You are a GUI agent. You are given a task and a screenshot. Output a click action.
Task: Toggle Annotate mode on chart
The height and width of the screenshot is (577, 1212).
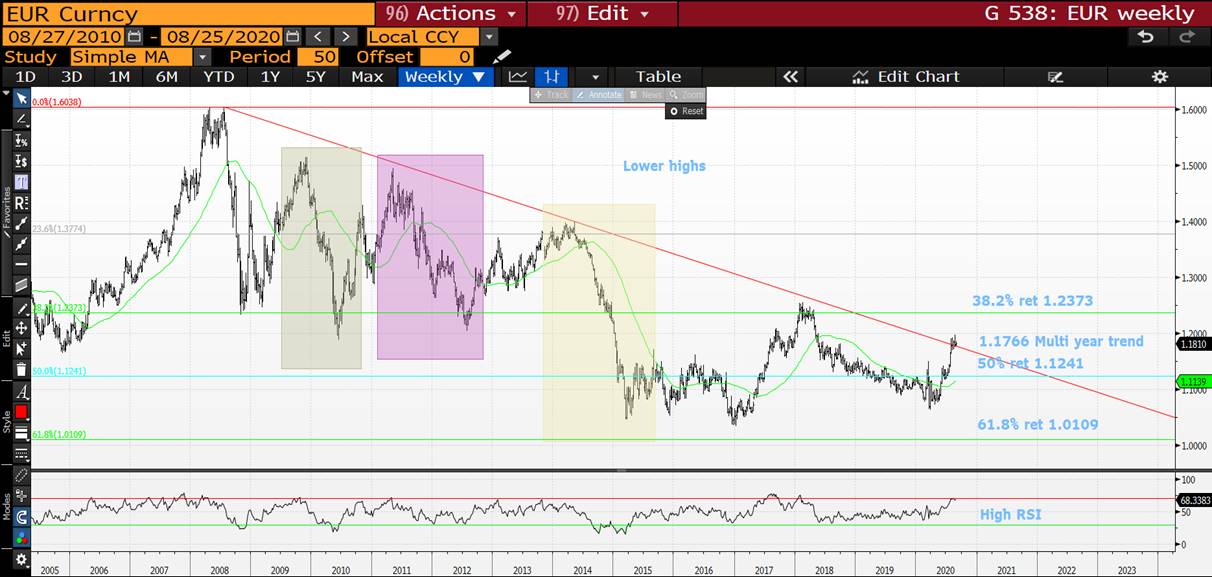[x=599, y=95]
